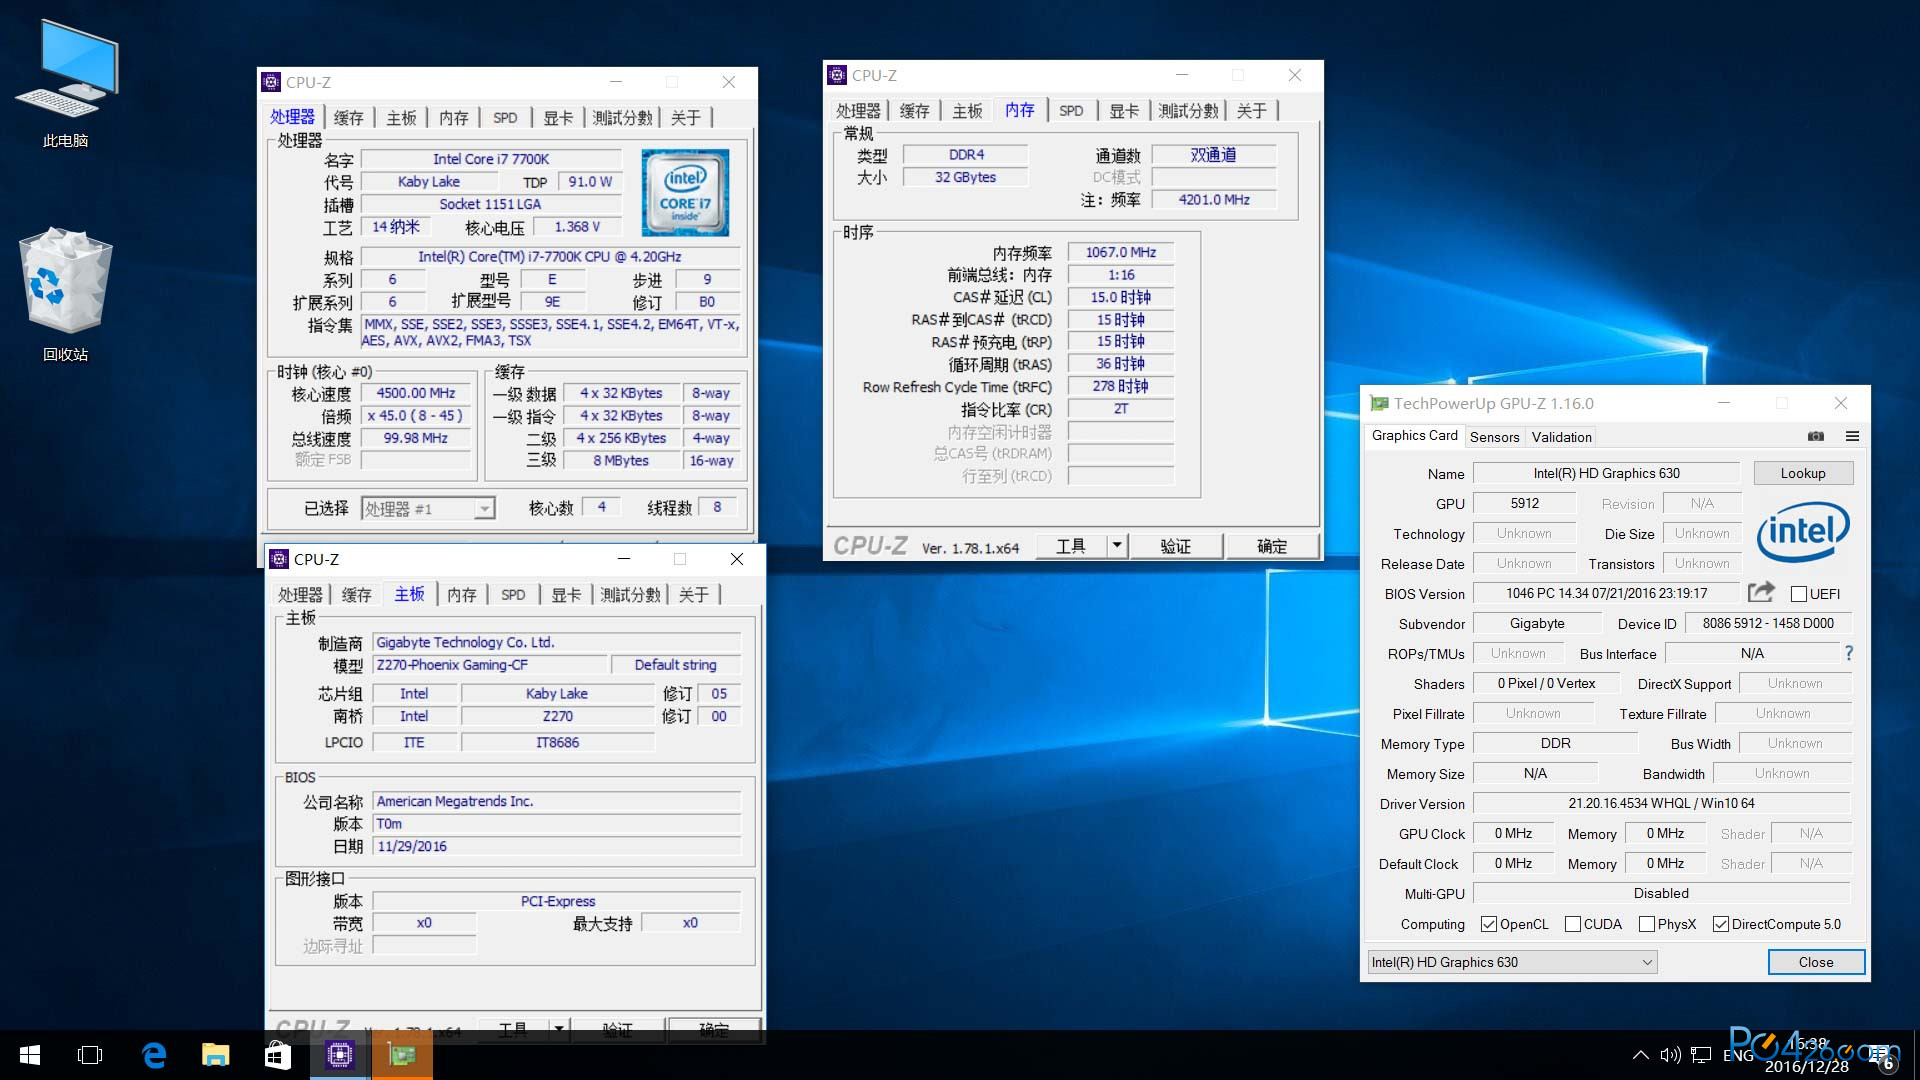
Task: Click the GPU-Z Close button
Action: pyautogui.click(x=1816, y=962)
